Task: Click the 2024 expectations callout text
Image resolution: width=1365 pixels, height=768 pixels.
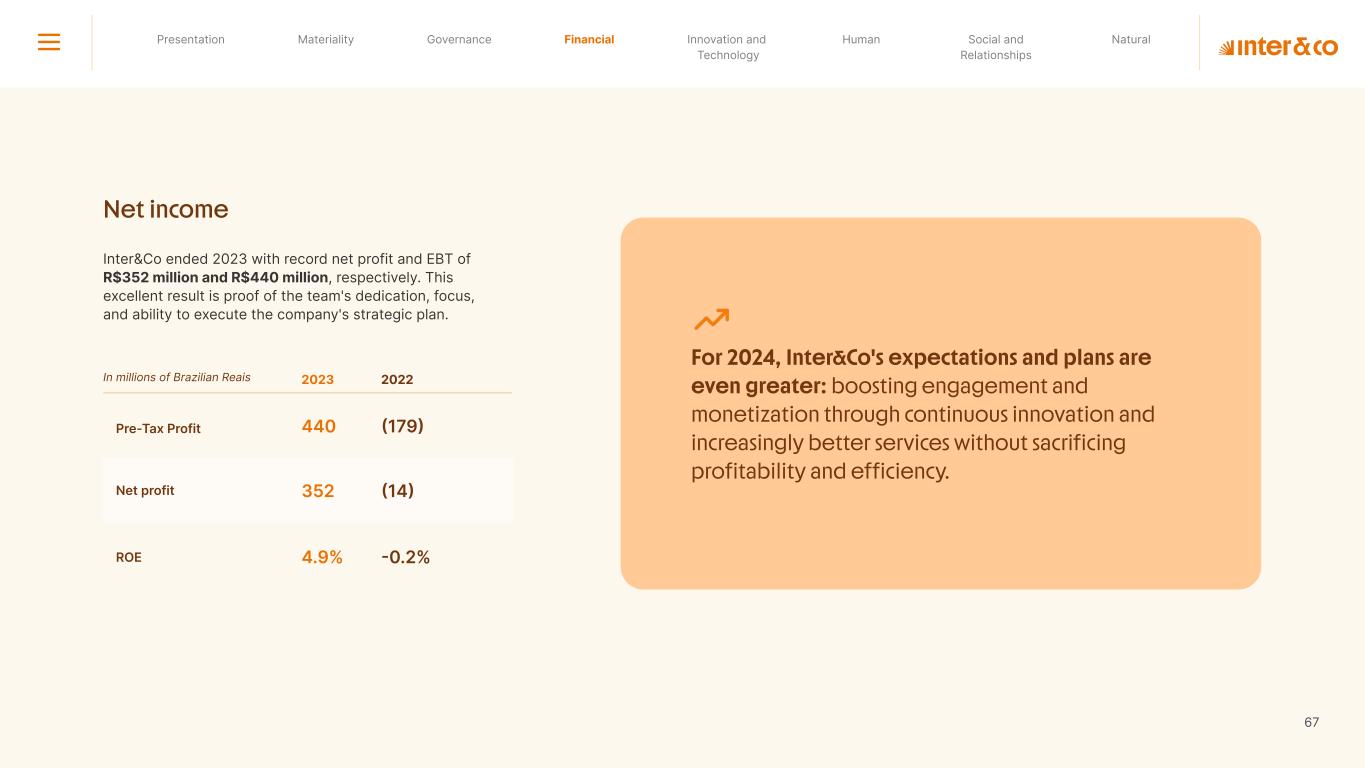Action: 922,414
